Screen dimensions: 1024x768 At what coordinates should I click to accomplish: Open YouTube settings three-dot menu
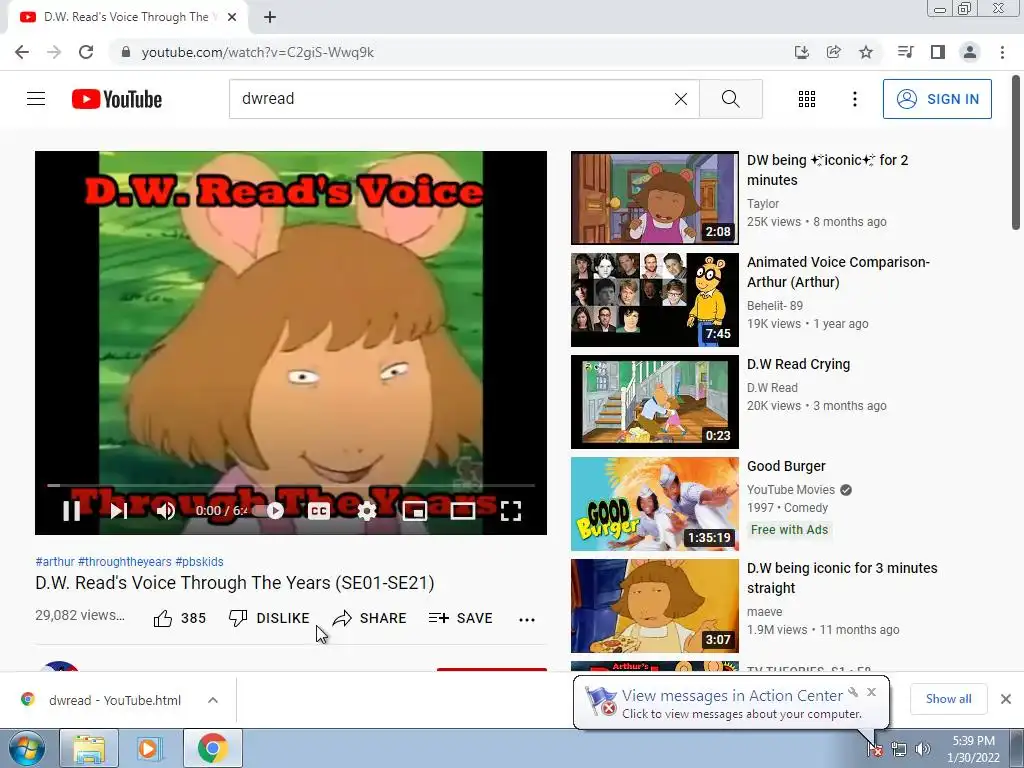point(855,99)
